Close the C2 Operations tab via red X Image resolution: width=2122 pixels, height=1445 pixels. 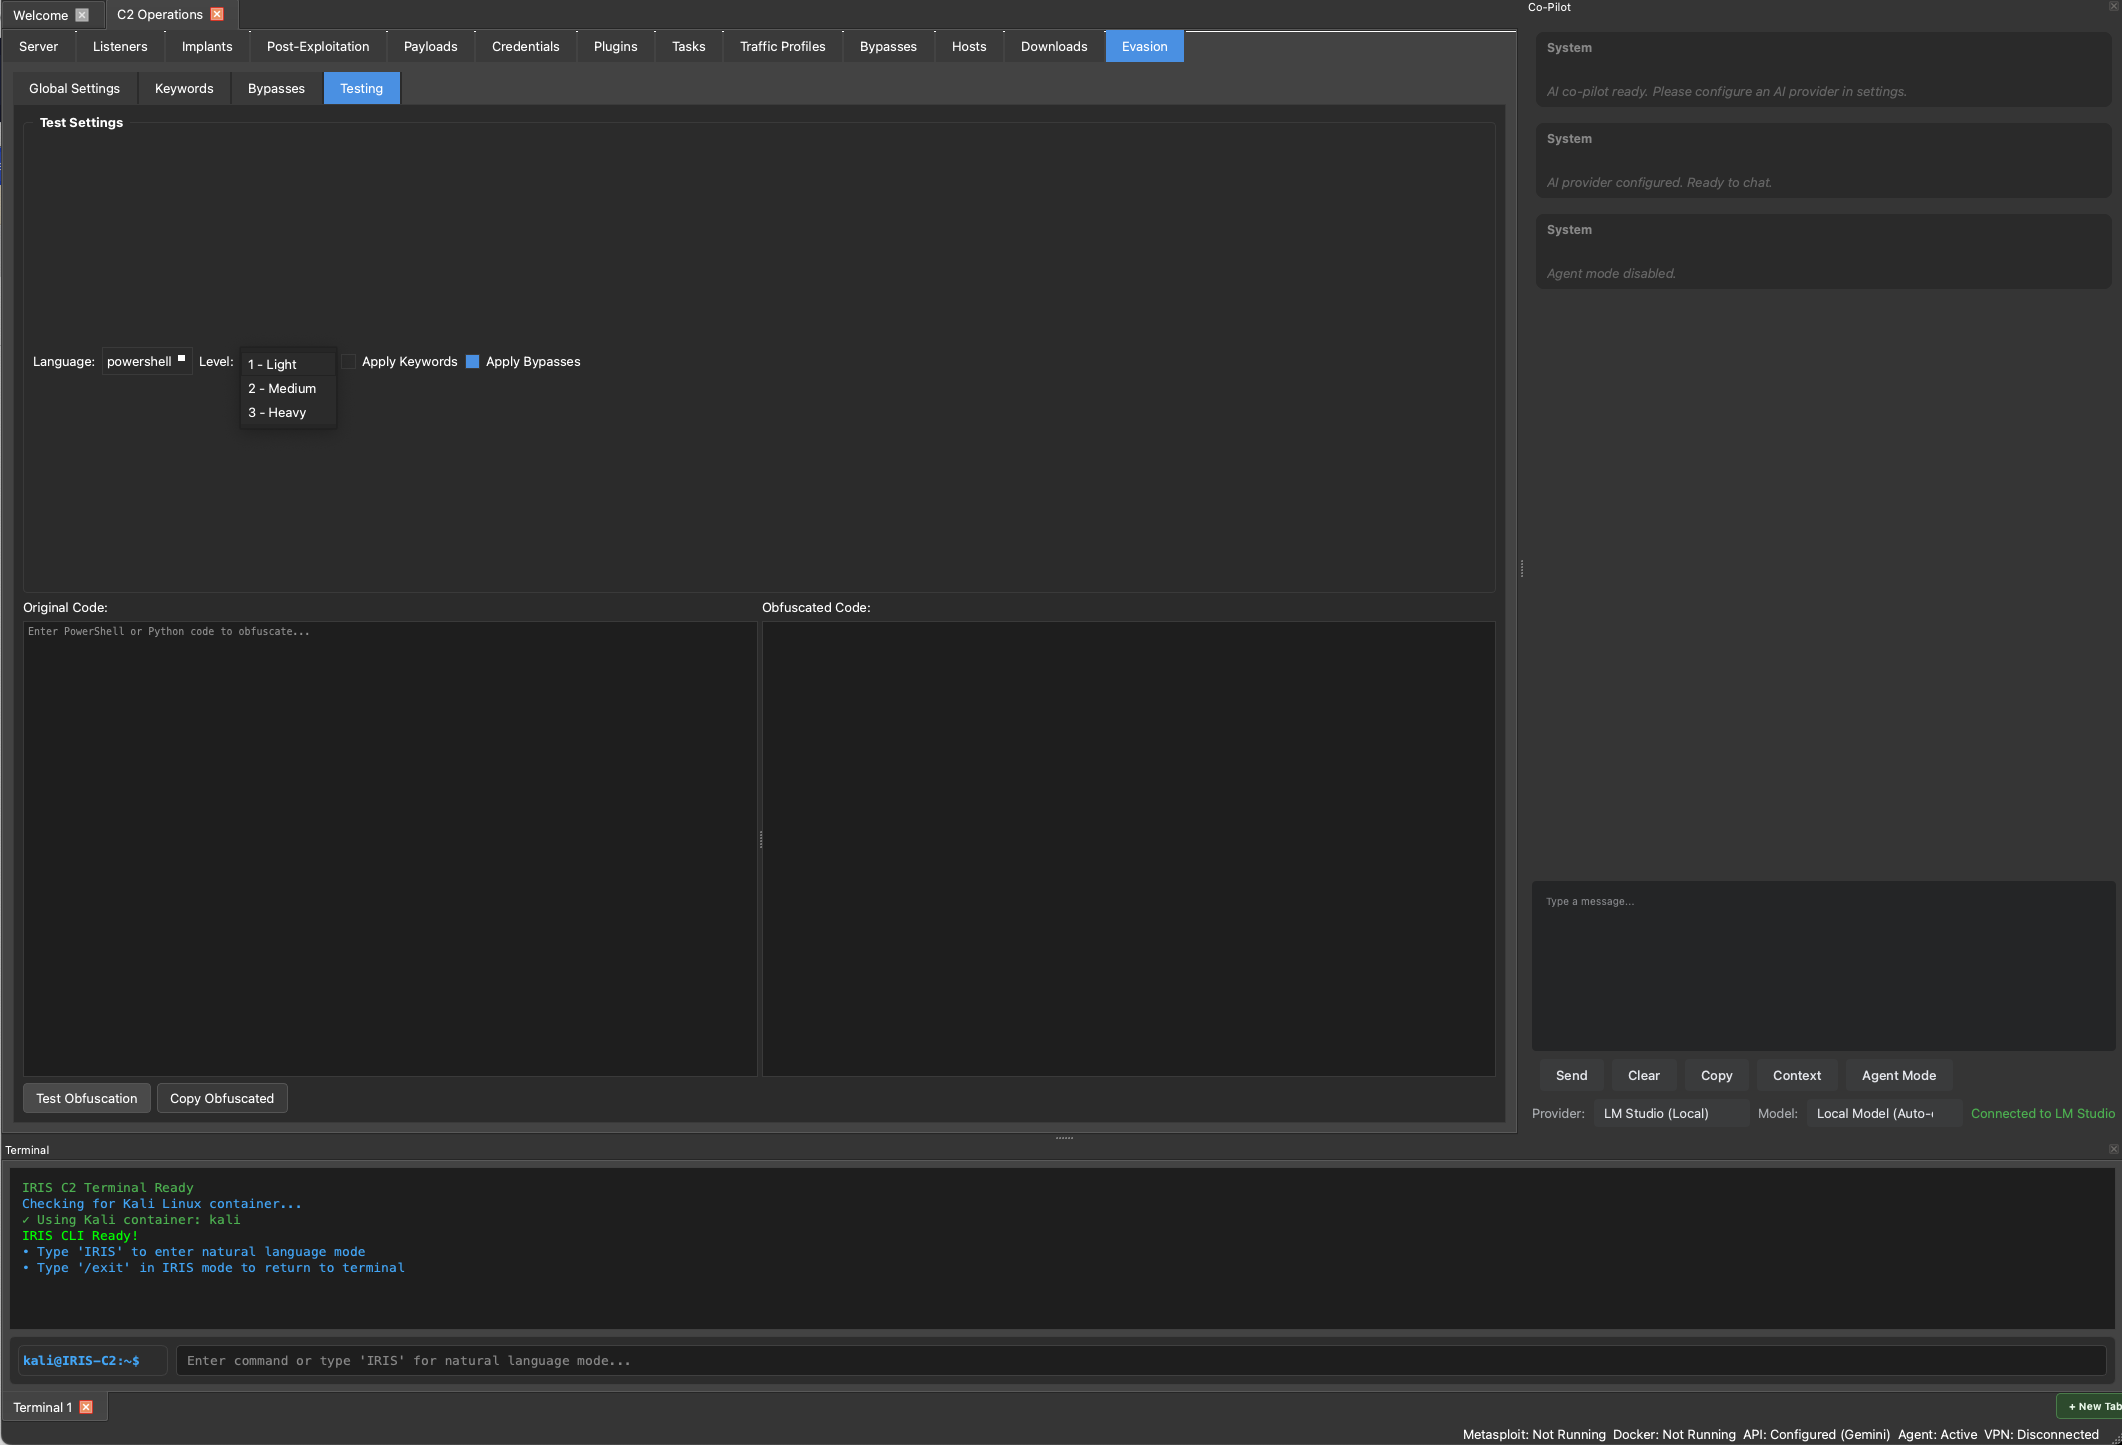pos(217,15)
